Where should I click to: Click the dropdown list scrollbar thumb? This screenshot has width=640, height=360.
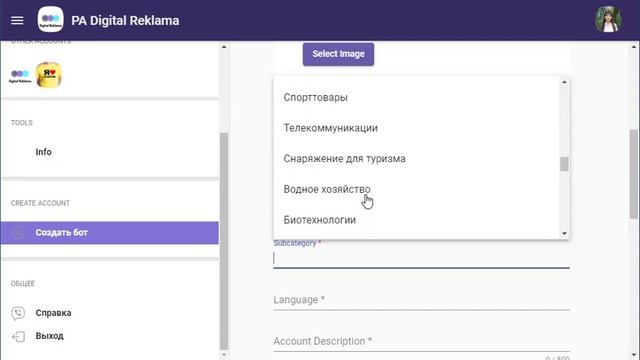(x=564, y=164)
